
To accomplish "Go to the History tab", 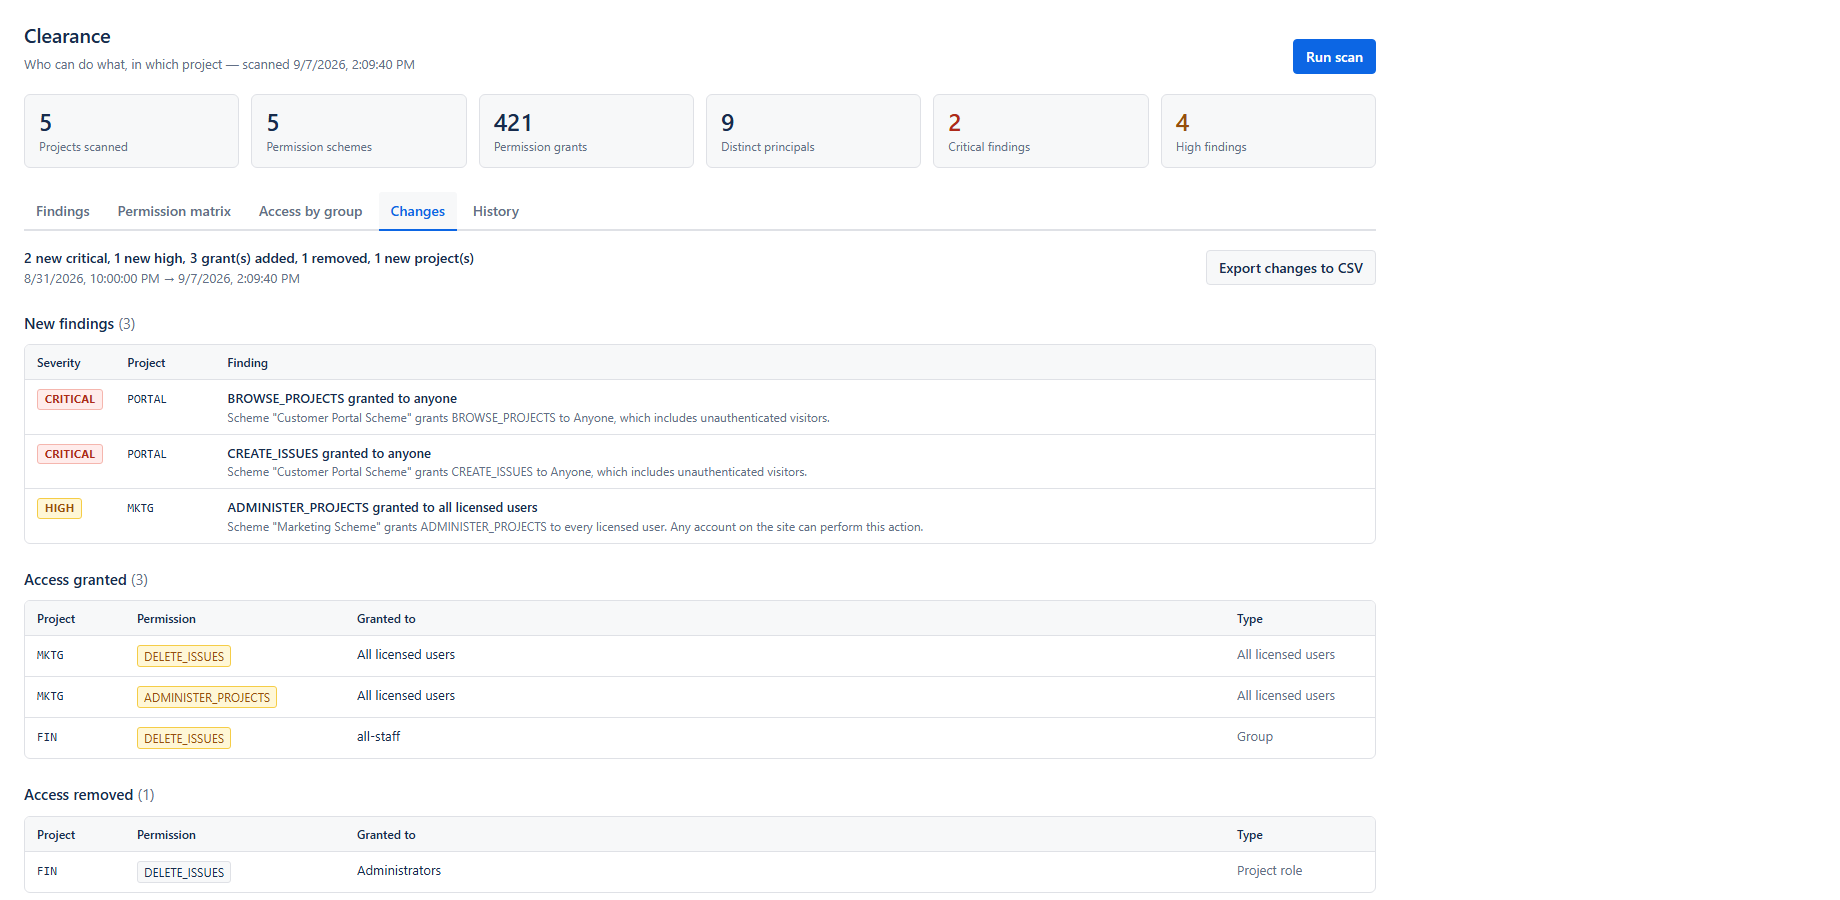I will pos(496,211).
